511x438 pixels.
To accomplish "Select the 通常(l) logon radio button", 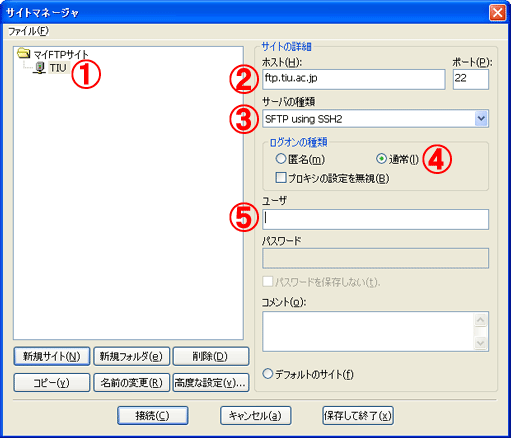I will [381, 159].
